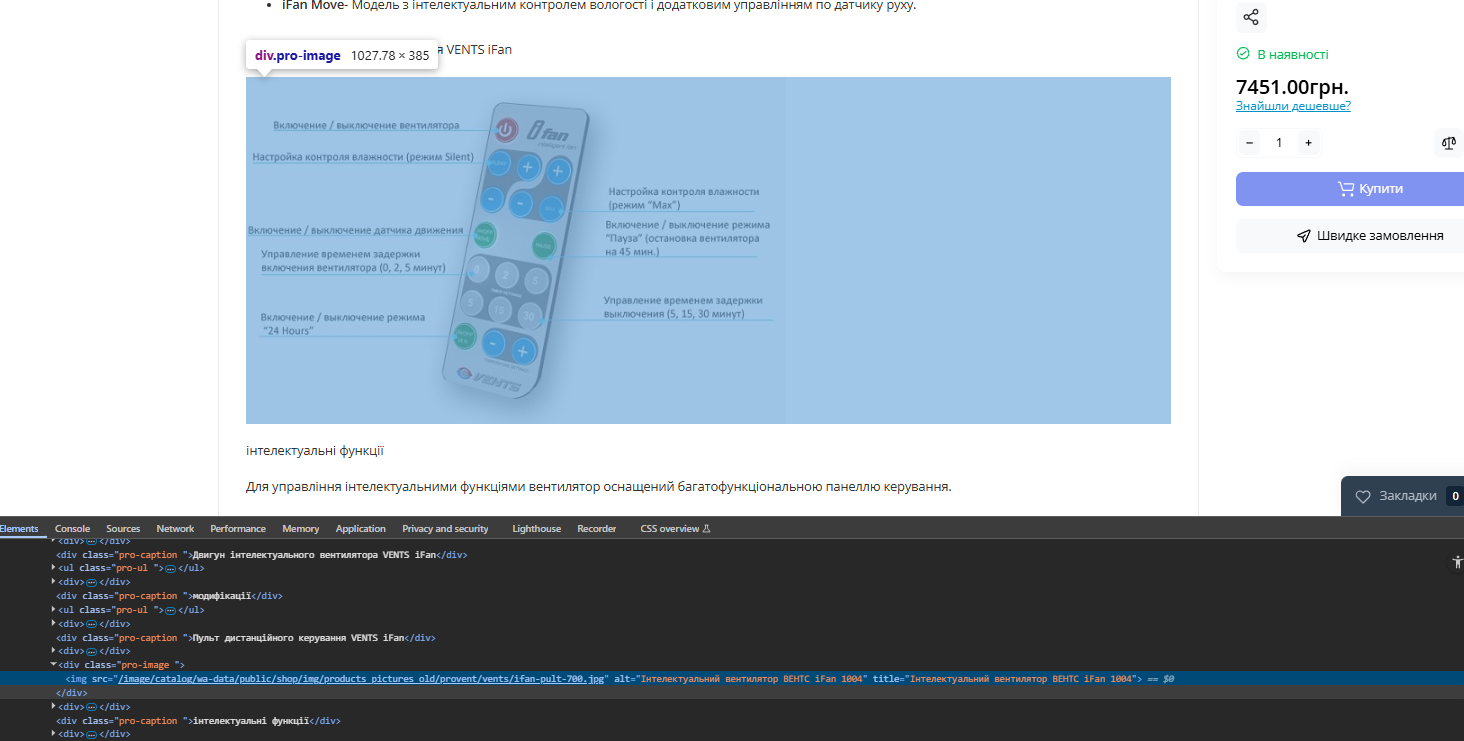
Task: Click the iFan remote control image
Action: pos(515,250)
